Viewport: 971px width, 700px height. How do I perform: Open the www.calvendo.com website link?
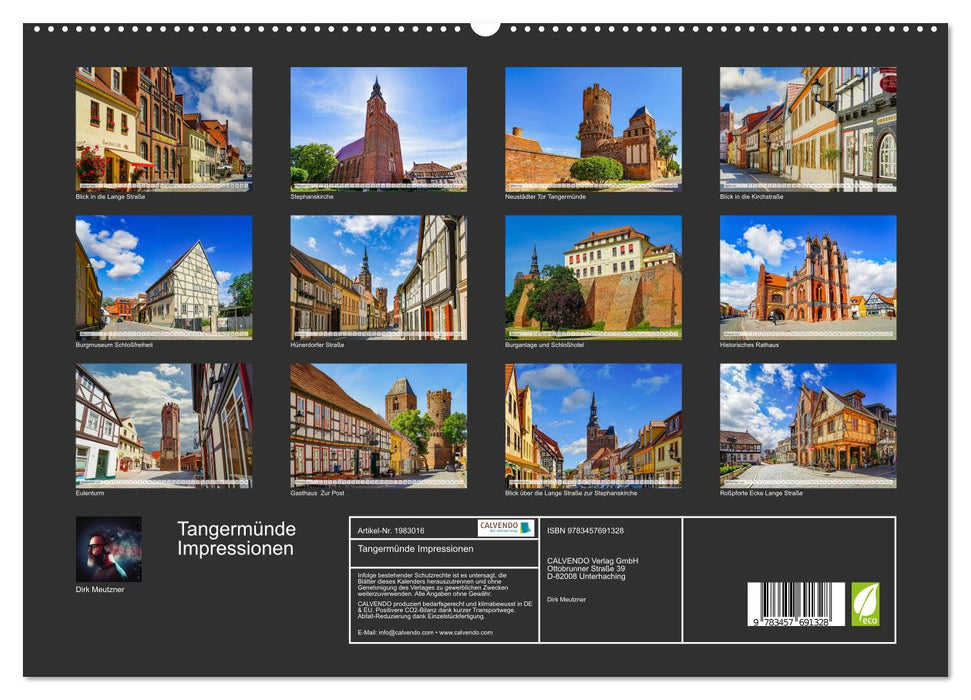465,634
